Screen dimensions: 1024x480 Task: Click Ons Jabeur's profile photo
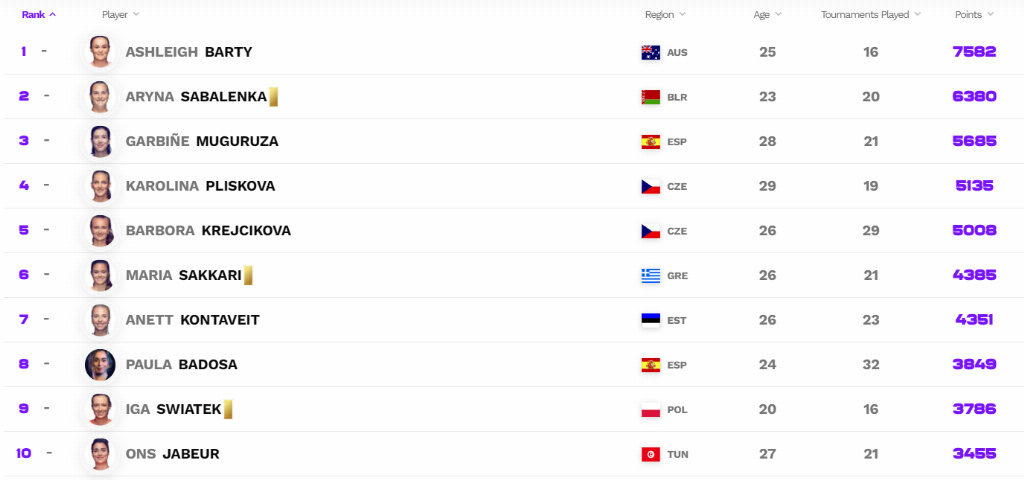tap(100, 454)
